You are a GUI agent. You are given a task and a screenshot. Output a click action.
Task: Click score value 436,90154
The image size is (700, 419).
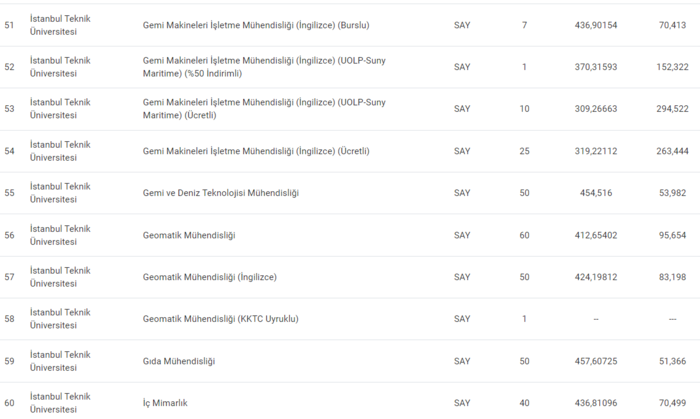pyautogui.click(x=595, y=24)
